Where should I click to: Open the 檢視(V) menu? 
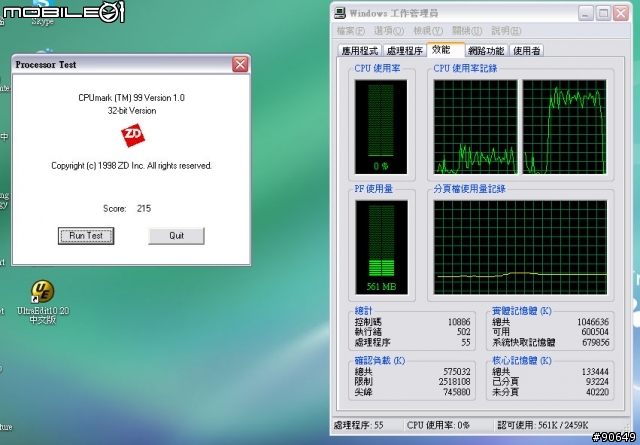(428, 31)
